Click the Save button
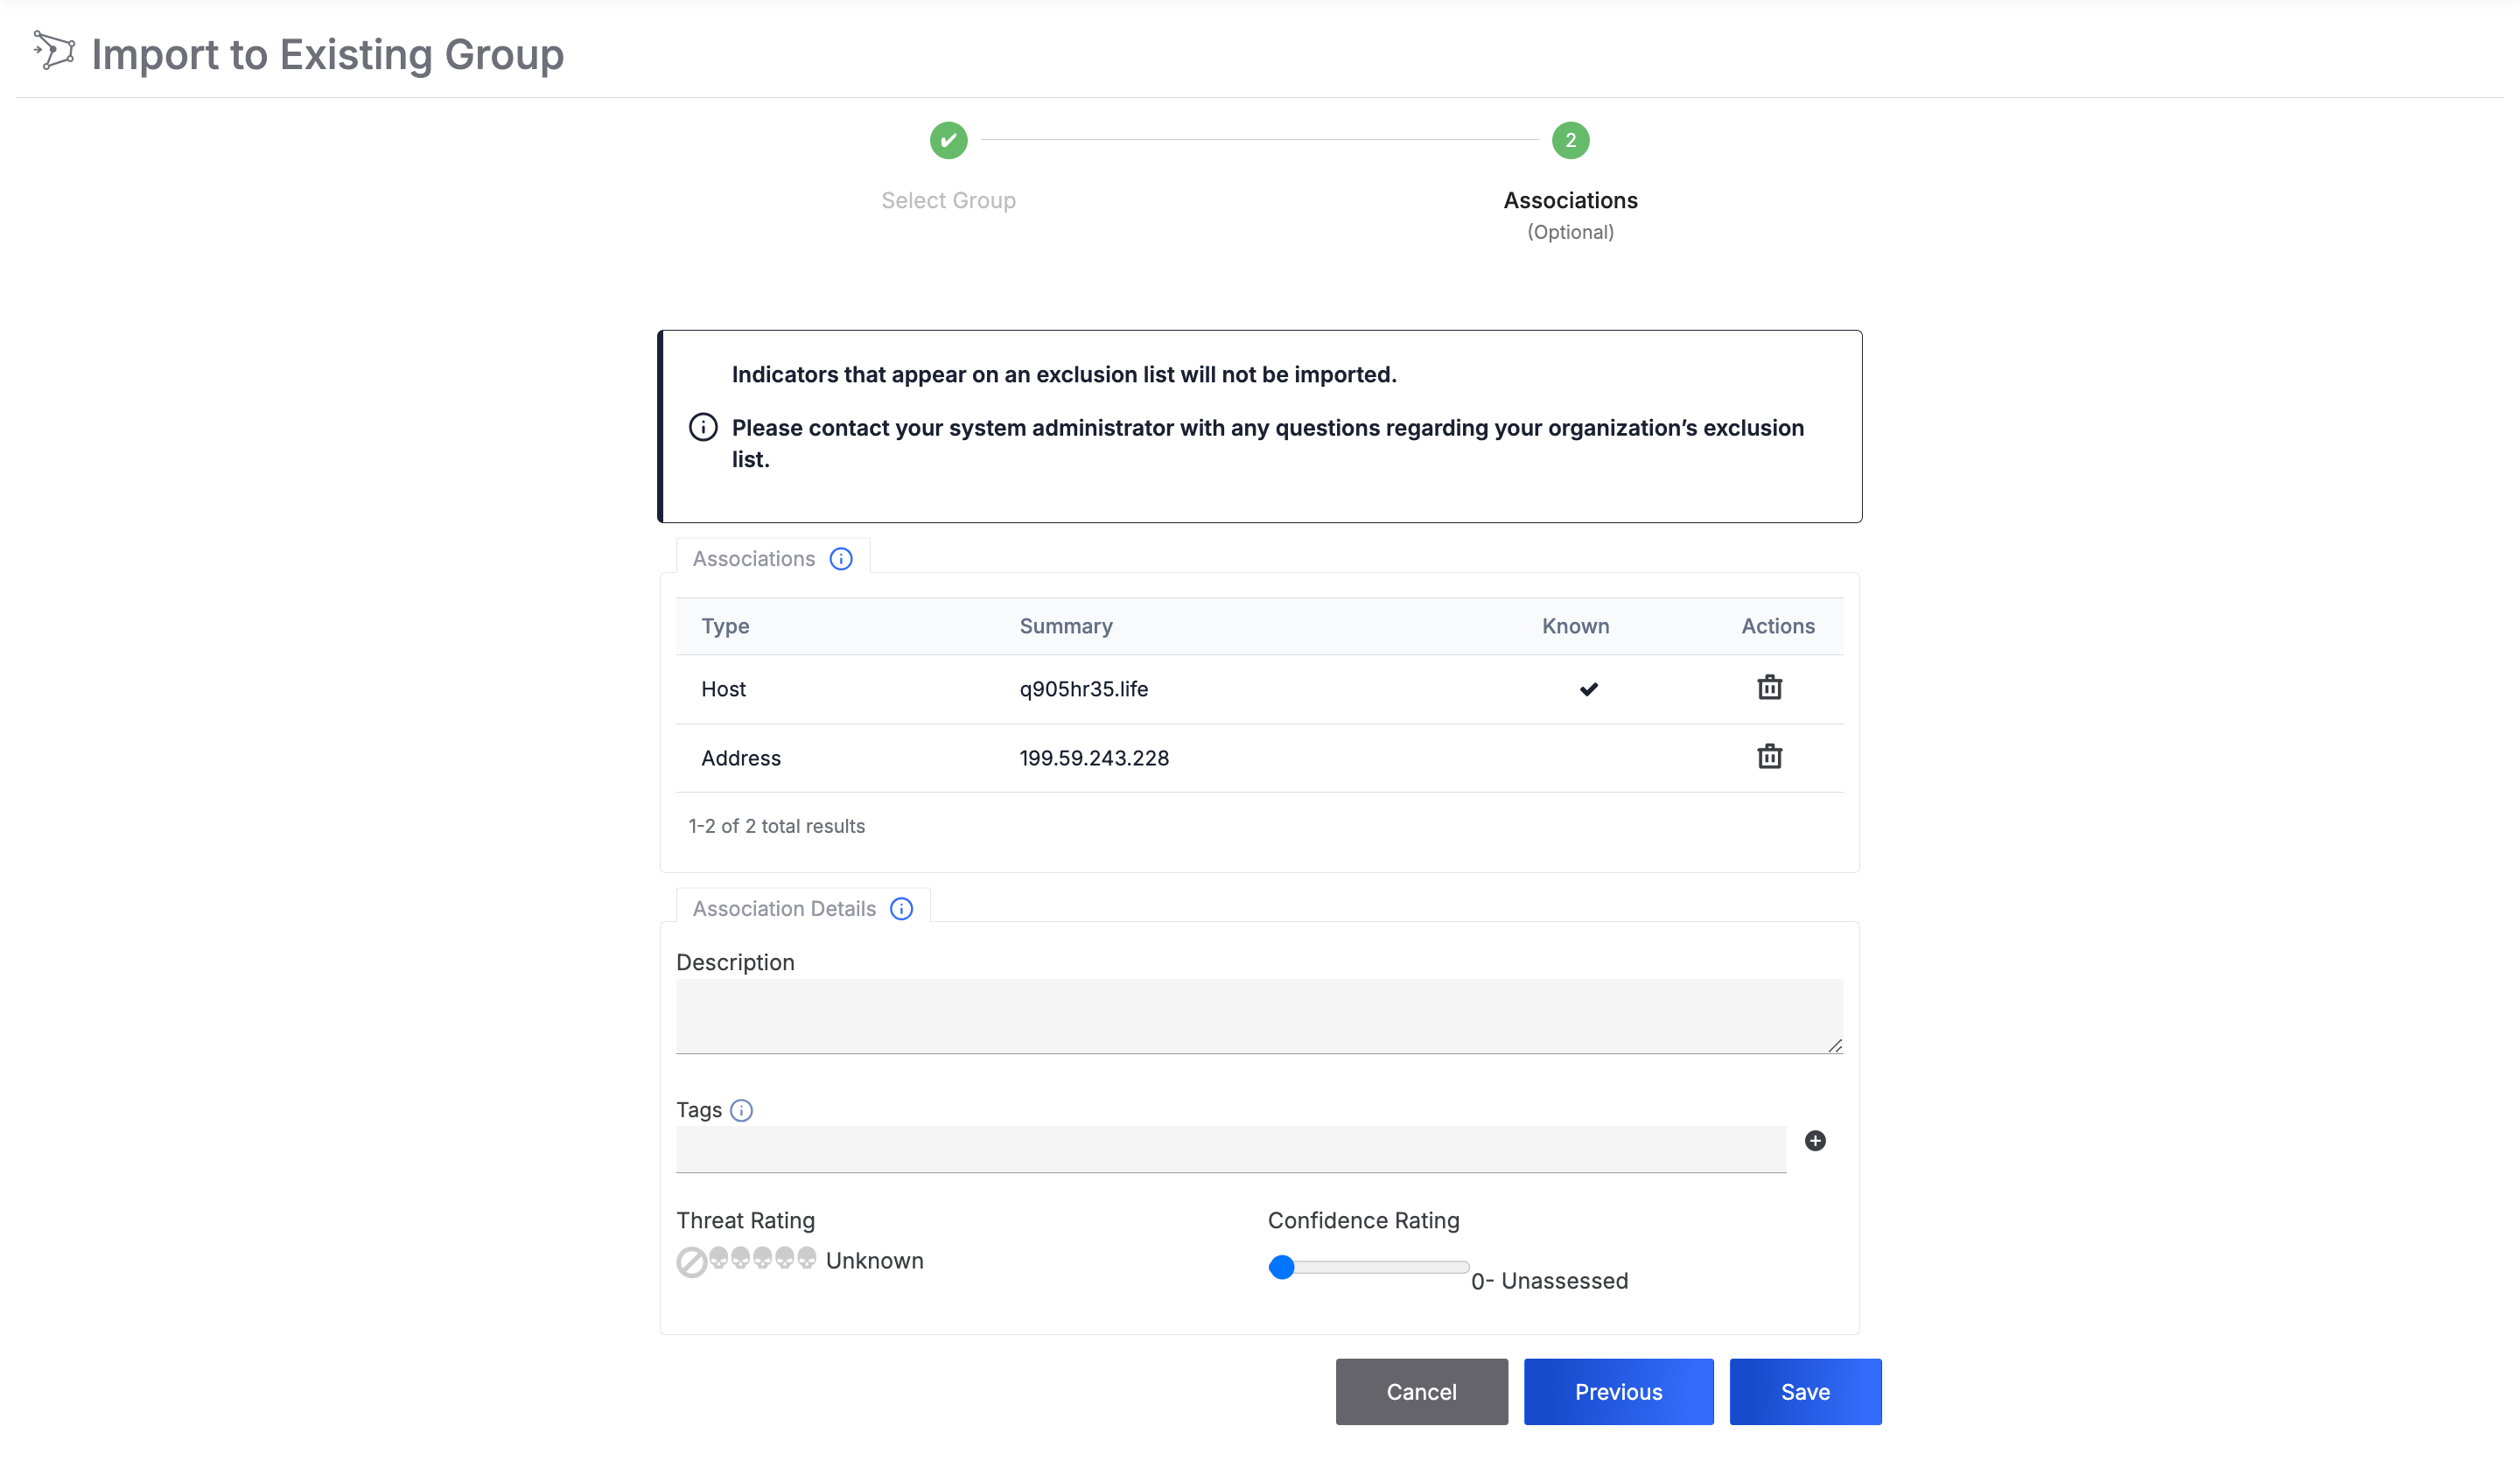 click(1805, 1391)
